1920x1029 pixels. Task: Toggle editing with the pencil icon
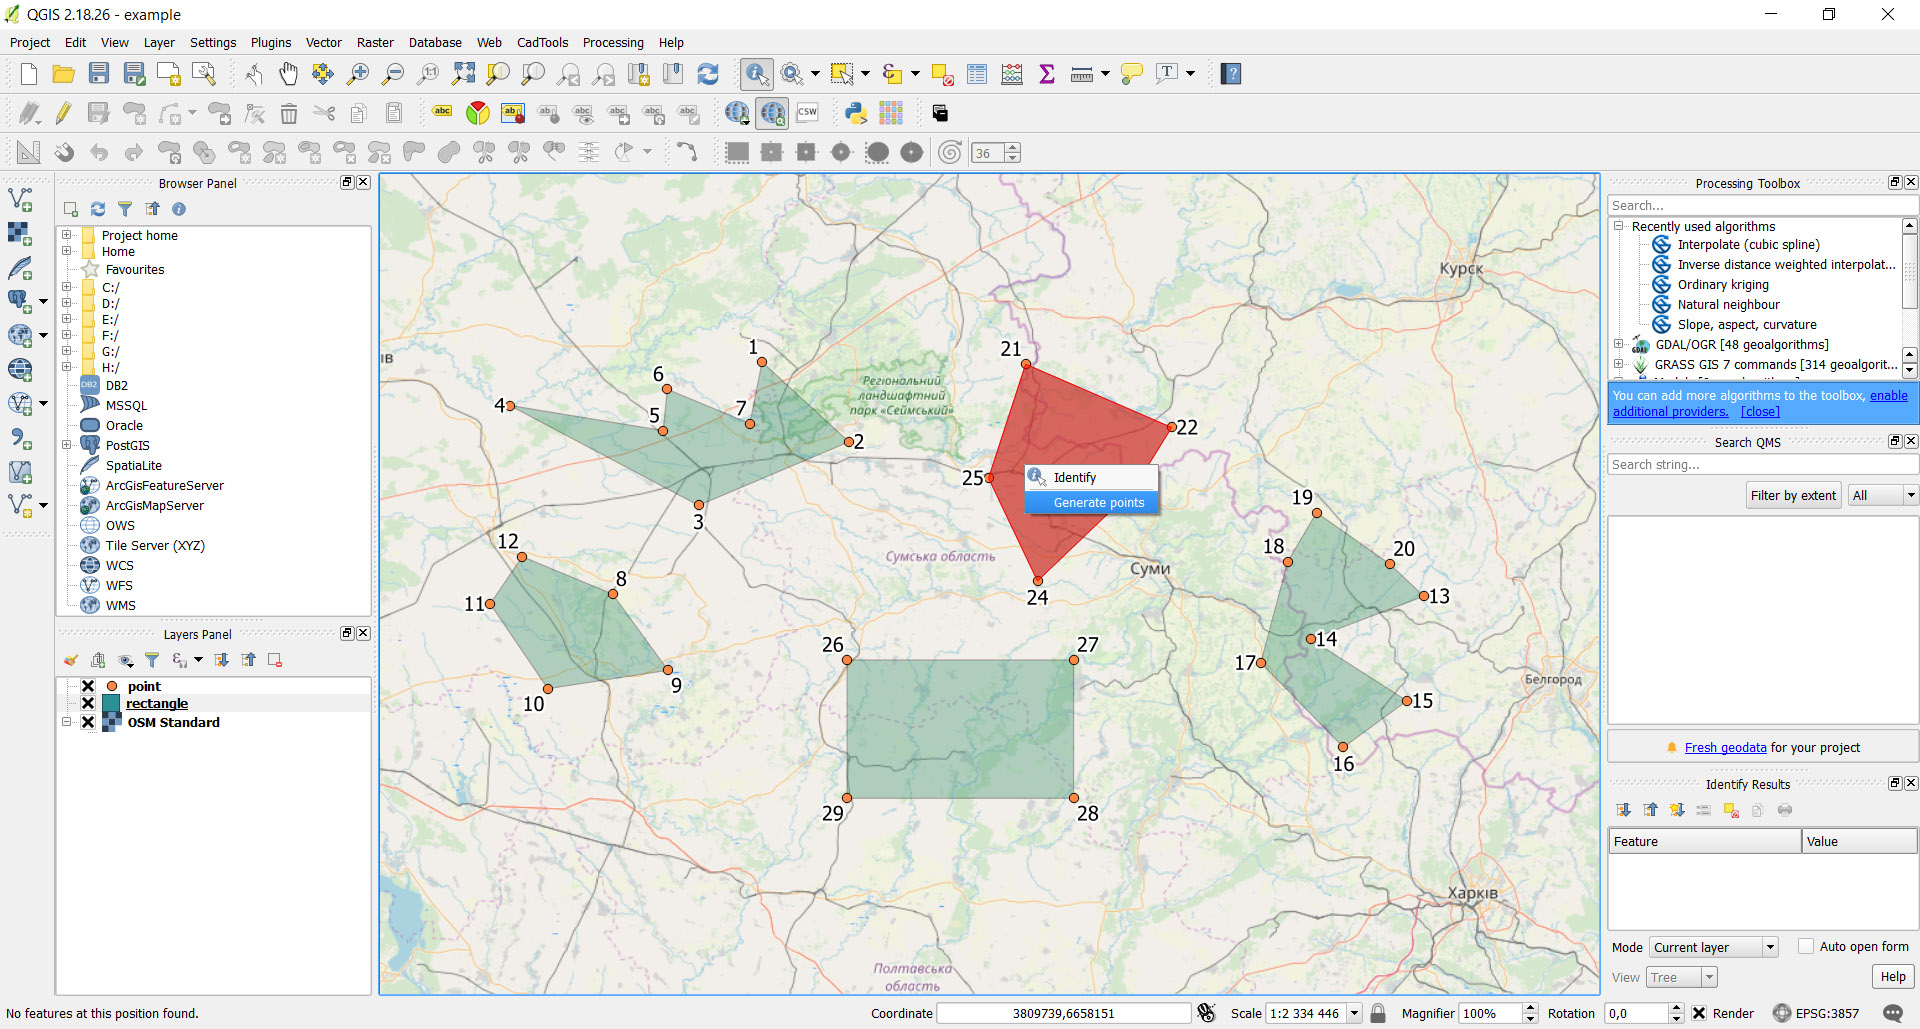(x=64, y=113)
